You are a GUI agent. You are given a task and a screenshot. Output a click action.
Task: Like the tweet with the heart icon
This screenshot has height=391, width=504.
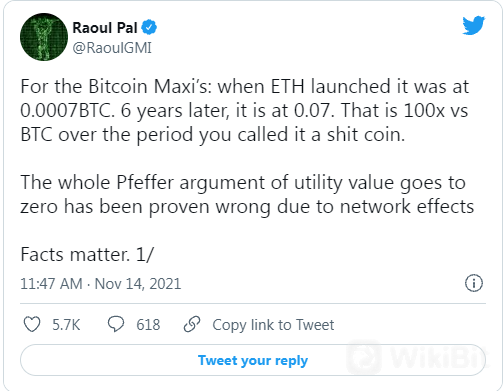32,324
